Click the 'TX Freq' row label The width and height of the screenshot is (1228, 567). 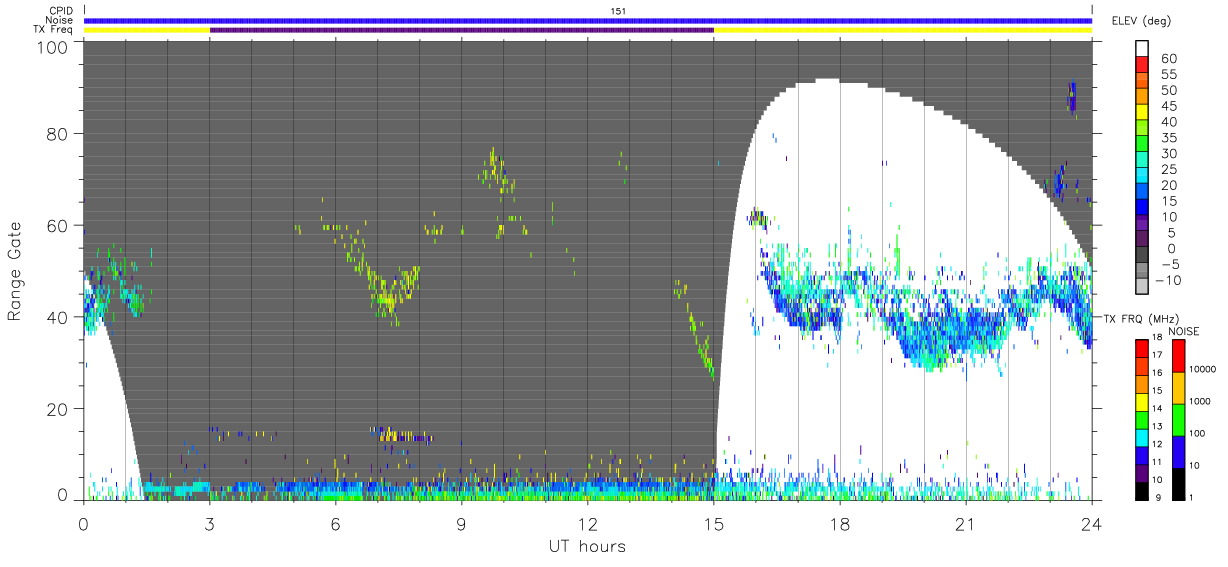(55, 30)
